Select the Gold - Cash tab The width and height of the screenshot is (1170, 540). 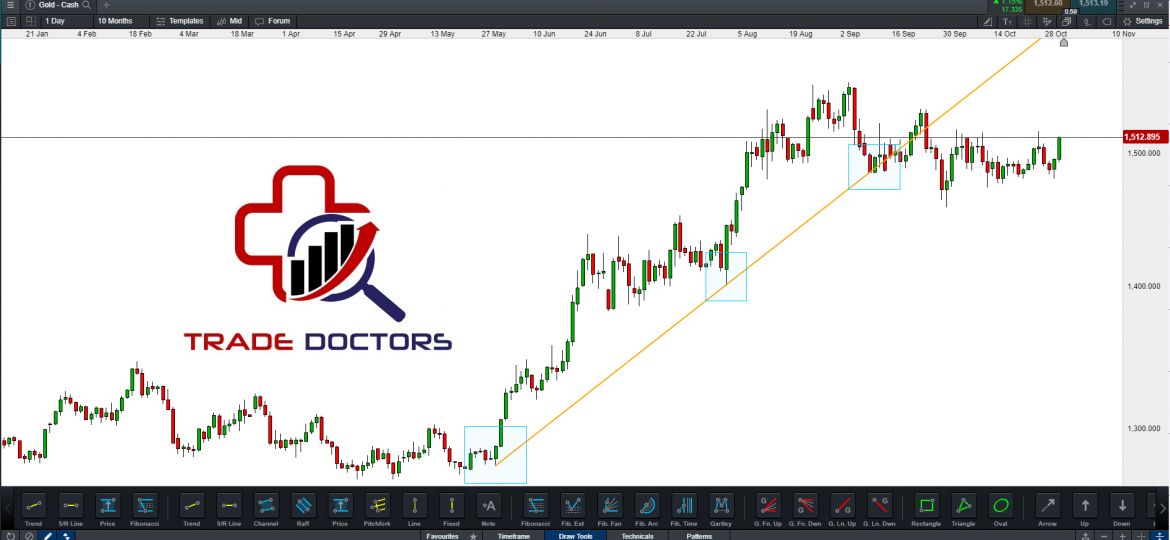coord(58,5)
